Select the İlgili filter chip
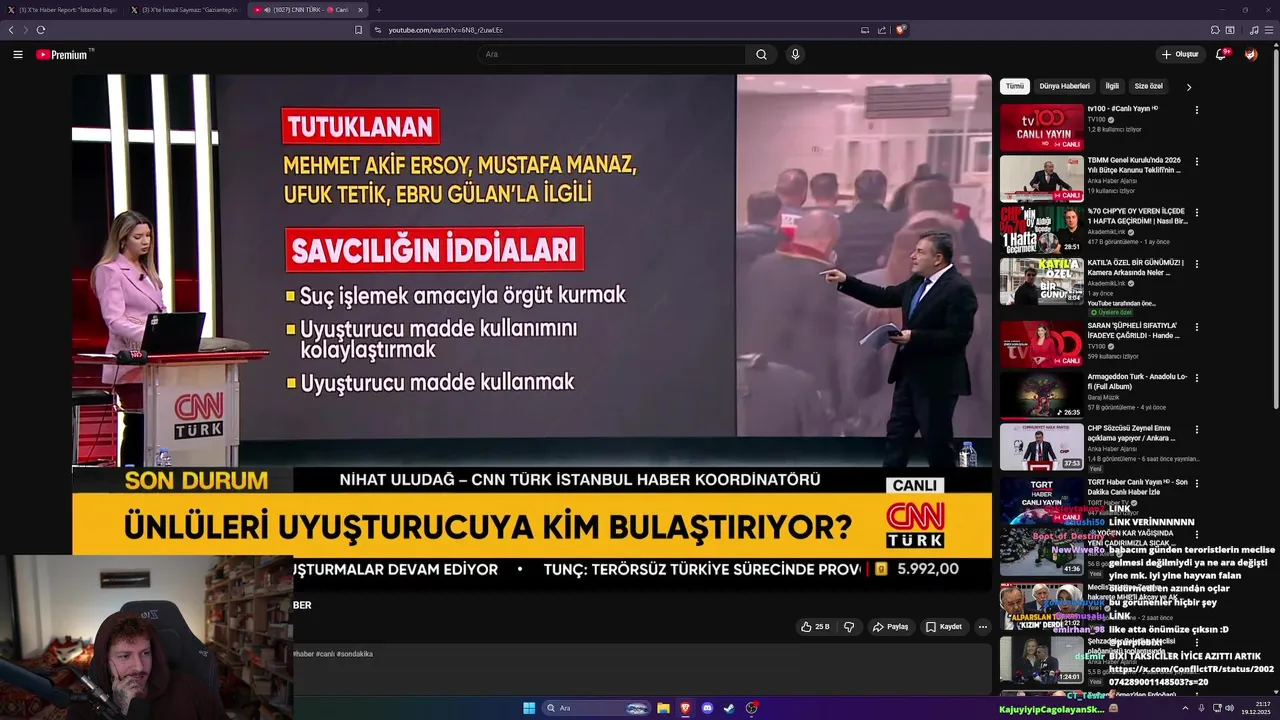Viewport: 1280px width, 720px height. click(1112, 87)
